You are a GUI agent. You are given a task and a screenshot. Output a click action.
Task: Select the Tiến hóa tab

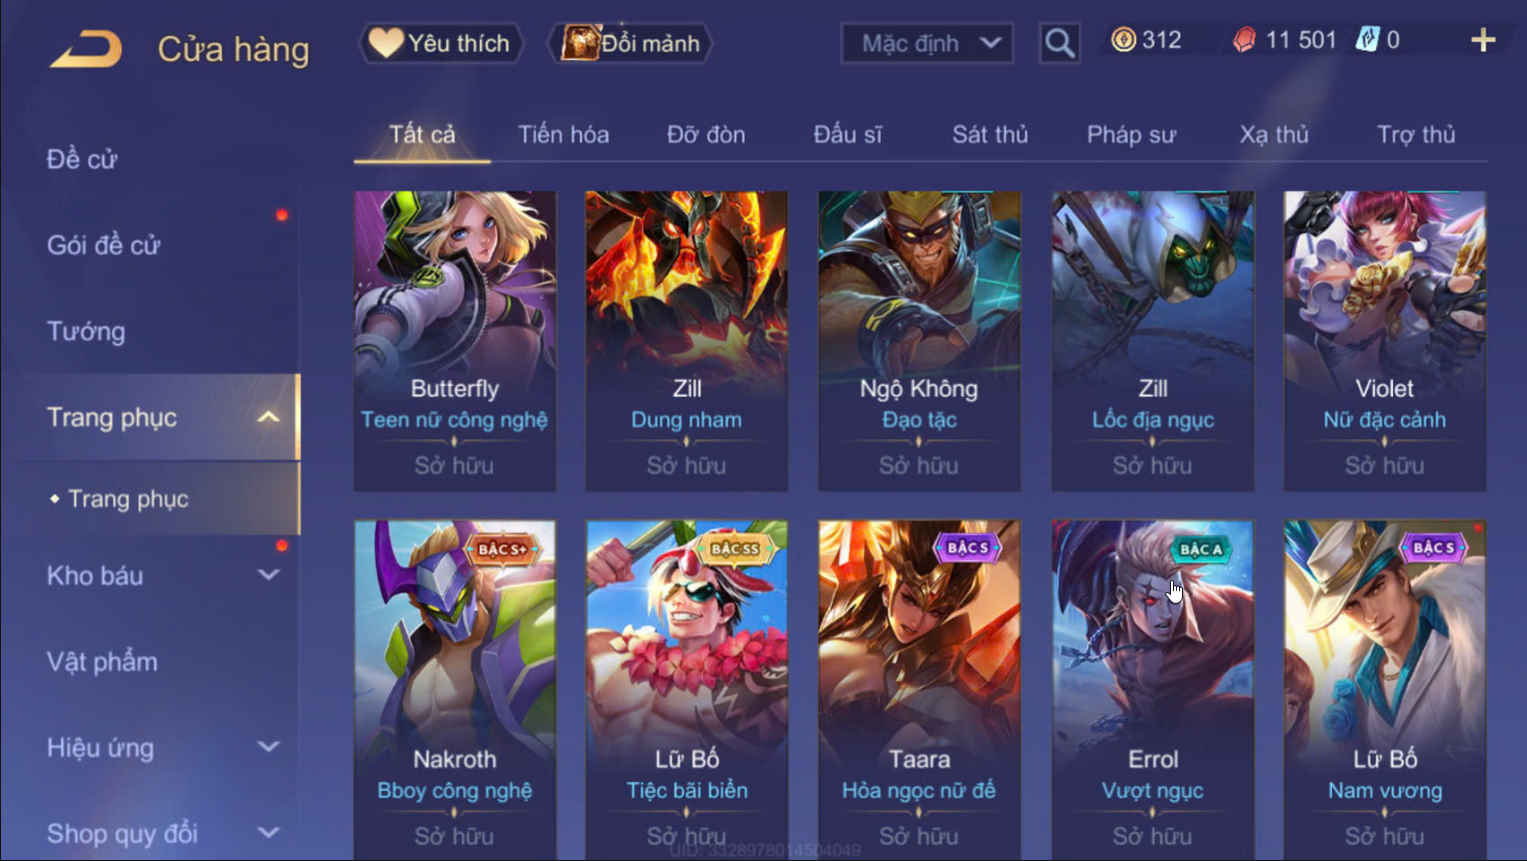563,134
